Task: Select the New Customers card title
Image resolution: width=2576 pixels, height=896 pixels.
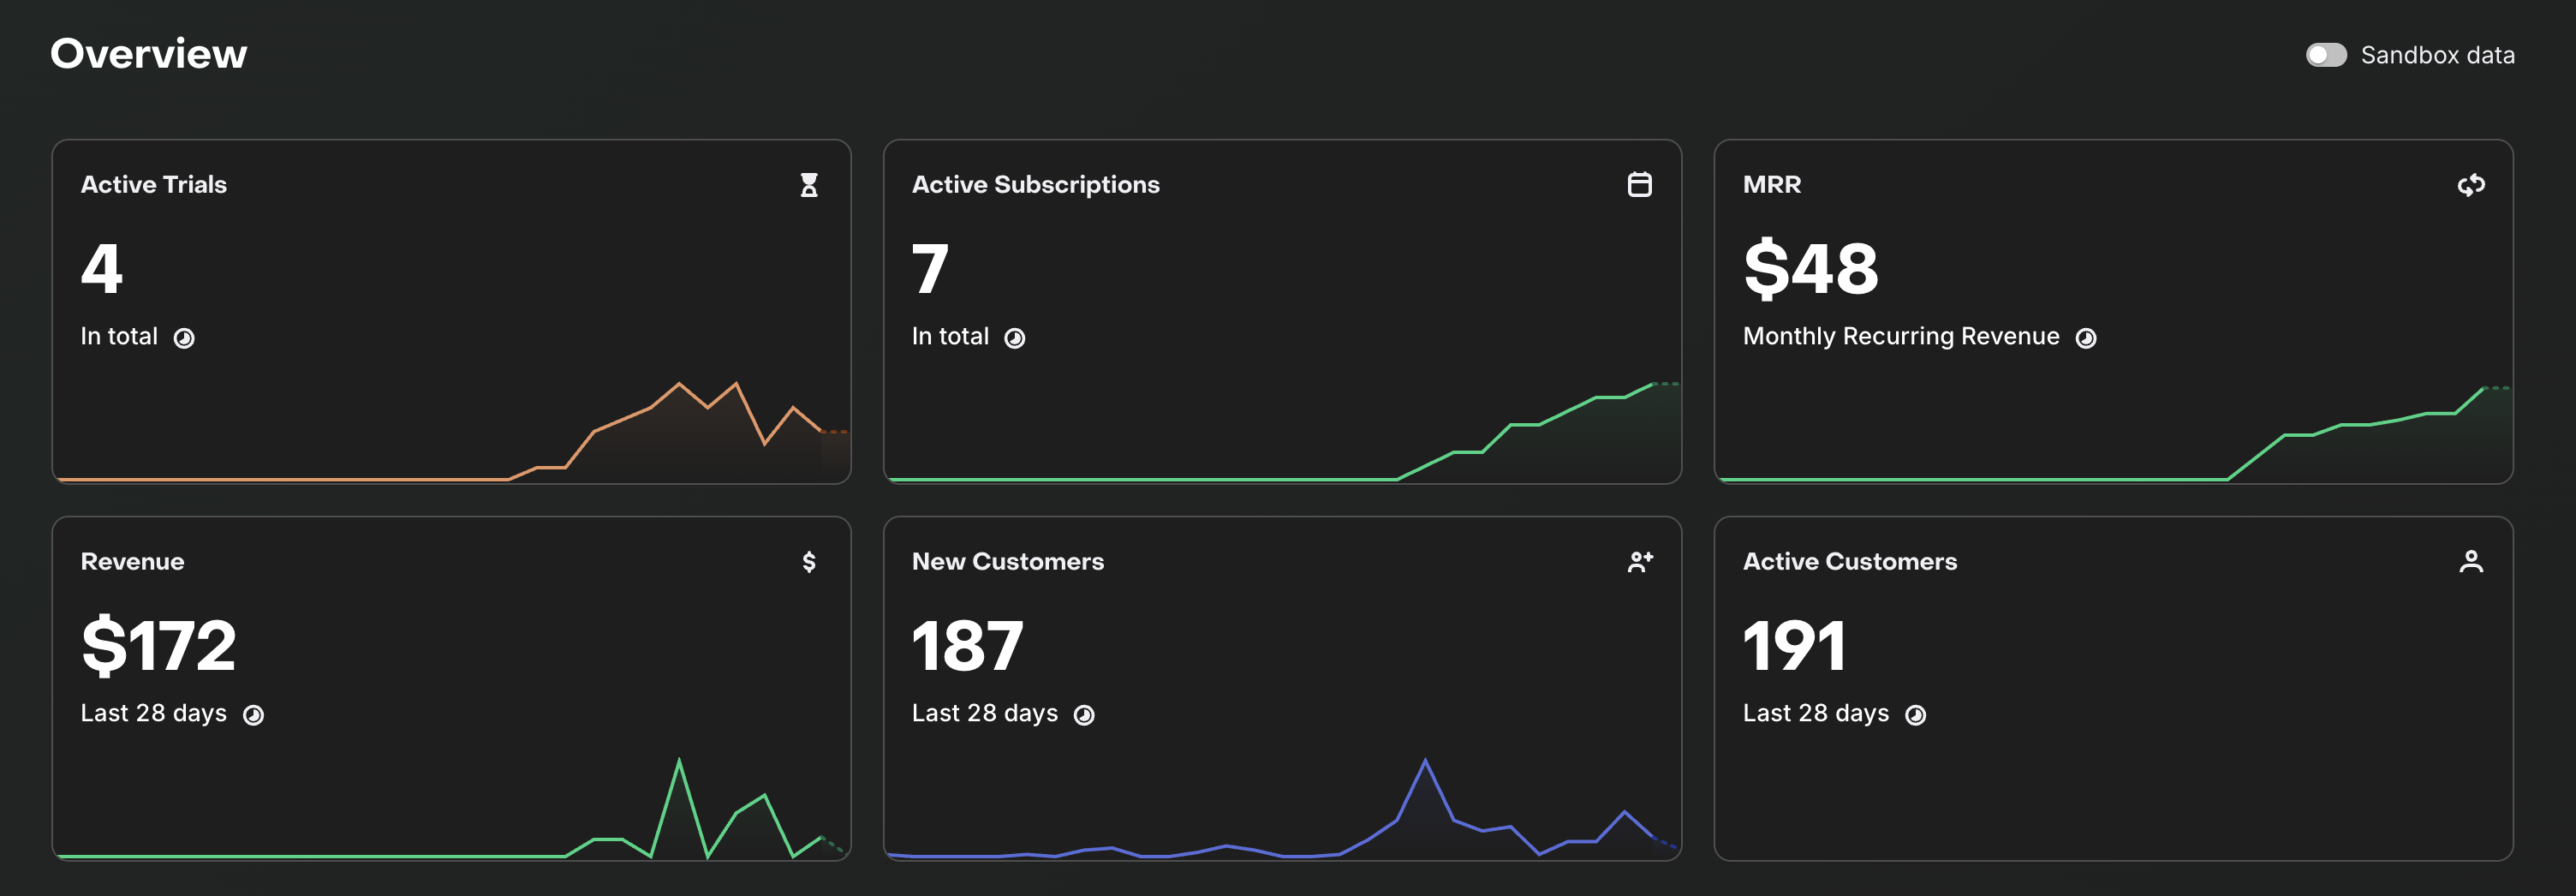Action: click(x=1008, y=562)
